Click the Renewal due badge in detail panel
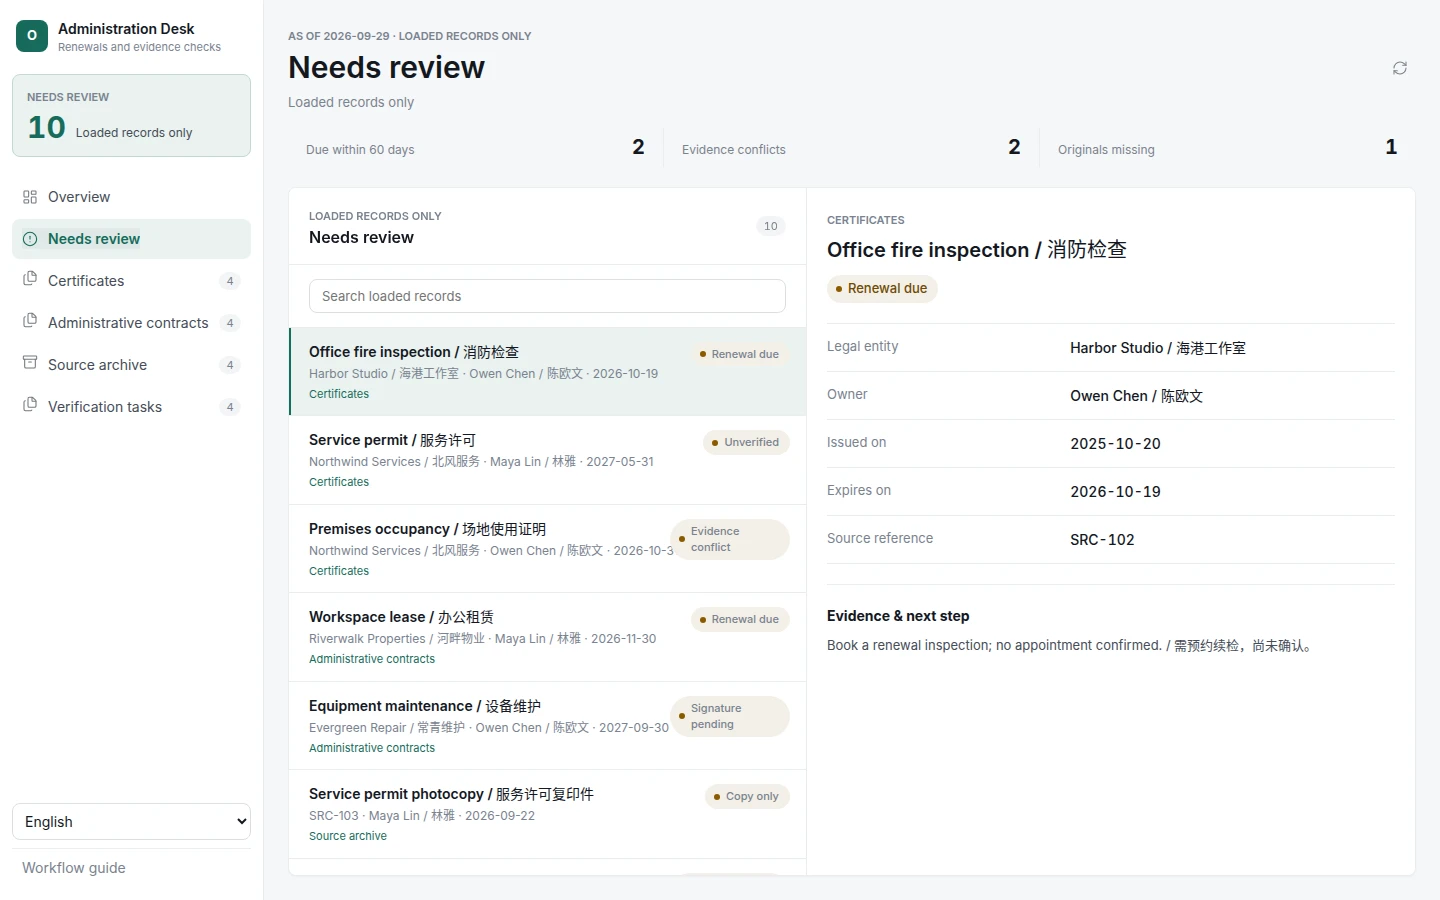This screenshot has height=900, width=1440. (x=882, y=289)
